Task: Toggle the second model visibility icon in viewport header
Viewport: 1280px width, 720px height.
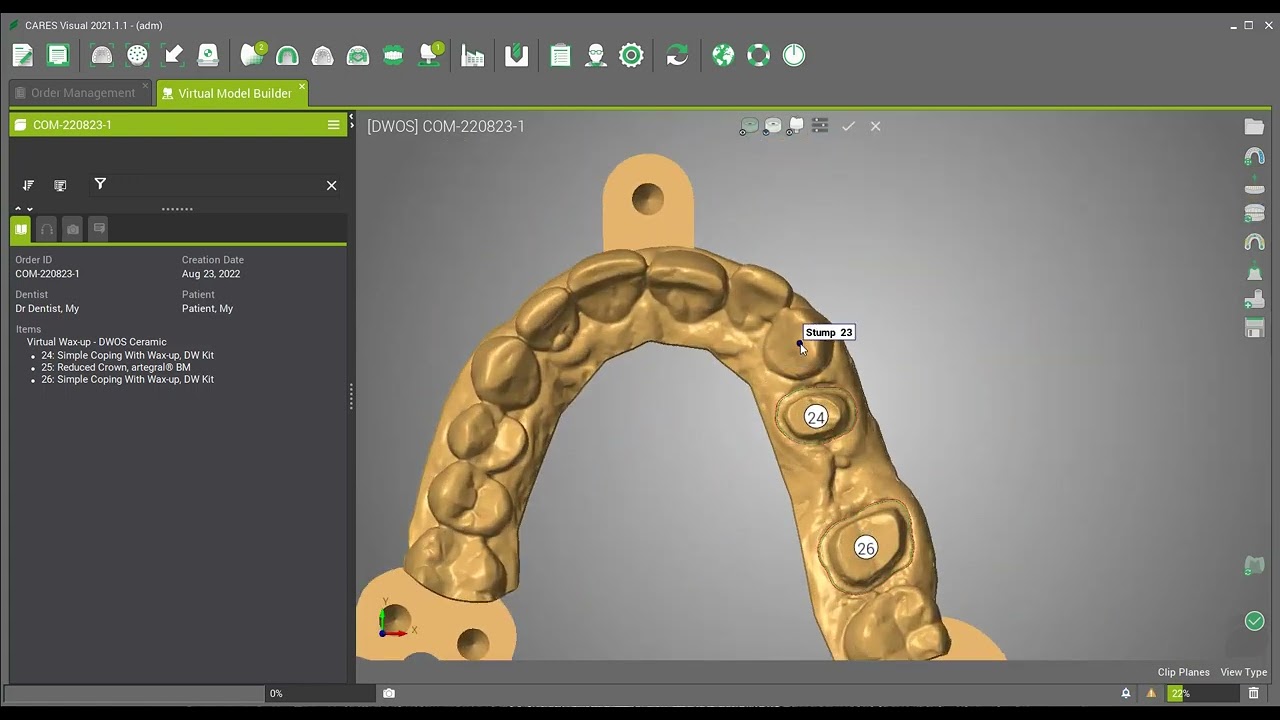Action: pos(772,126)
